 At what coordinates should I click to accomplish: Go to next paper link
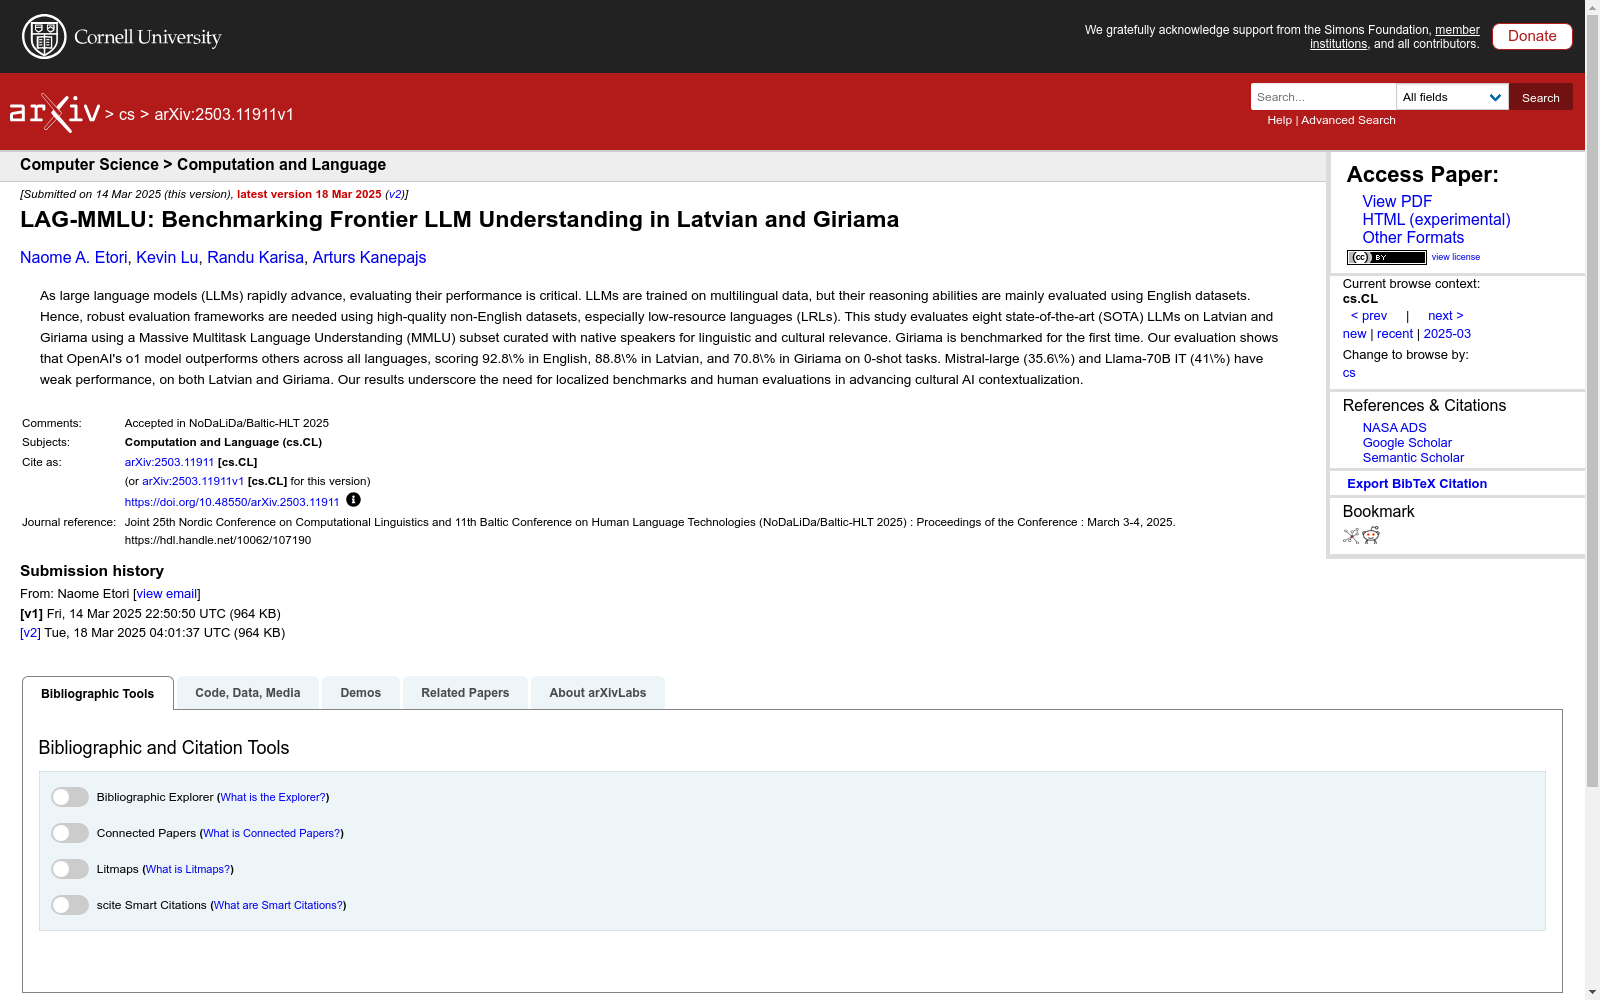(x=1446, y=316)
